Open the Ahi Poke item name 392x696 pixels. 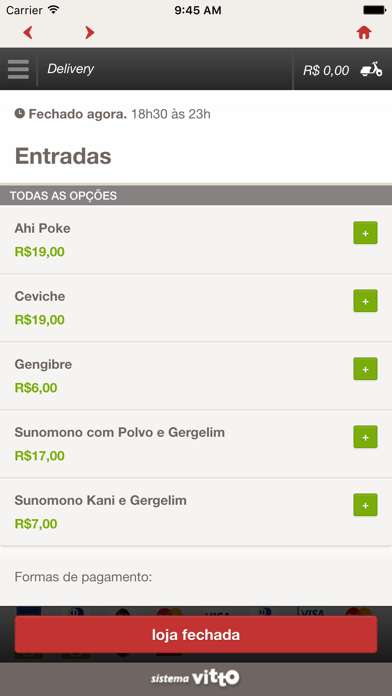(42, 229)
